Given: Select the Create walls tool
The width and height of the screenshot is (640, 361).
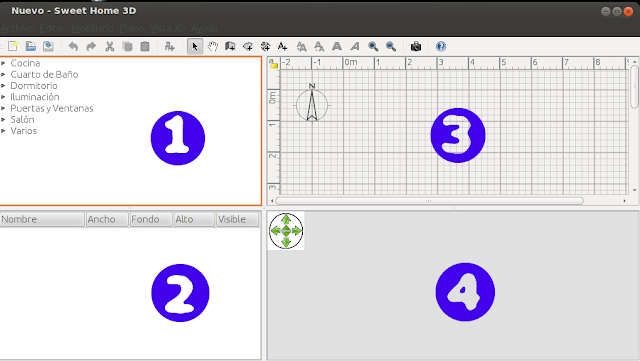Looking at the screenshot, I should [x=230, y=46].
